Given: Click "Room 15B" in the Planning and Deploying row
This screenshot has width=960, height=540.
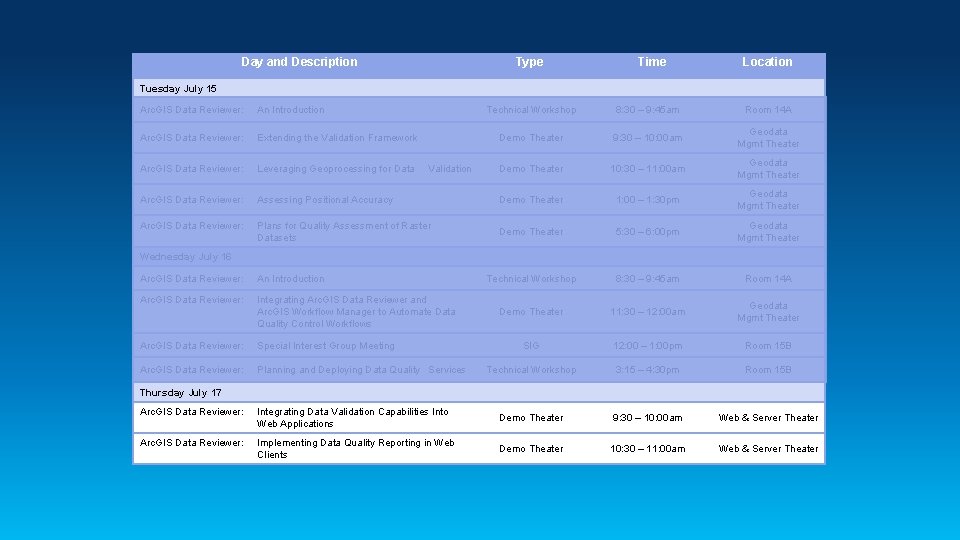Looking at the screenshot, I should [x=768, y=370].
